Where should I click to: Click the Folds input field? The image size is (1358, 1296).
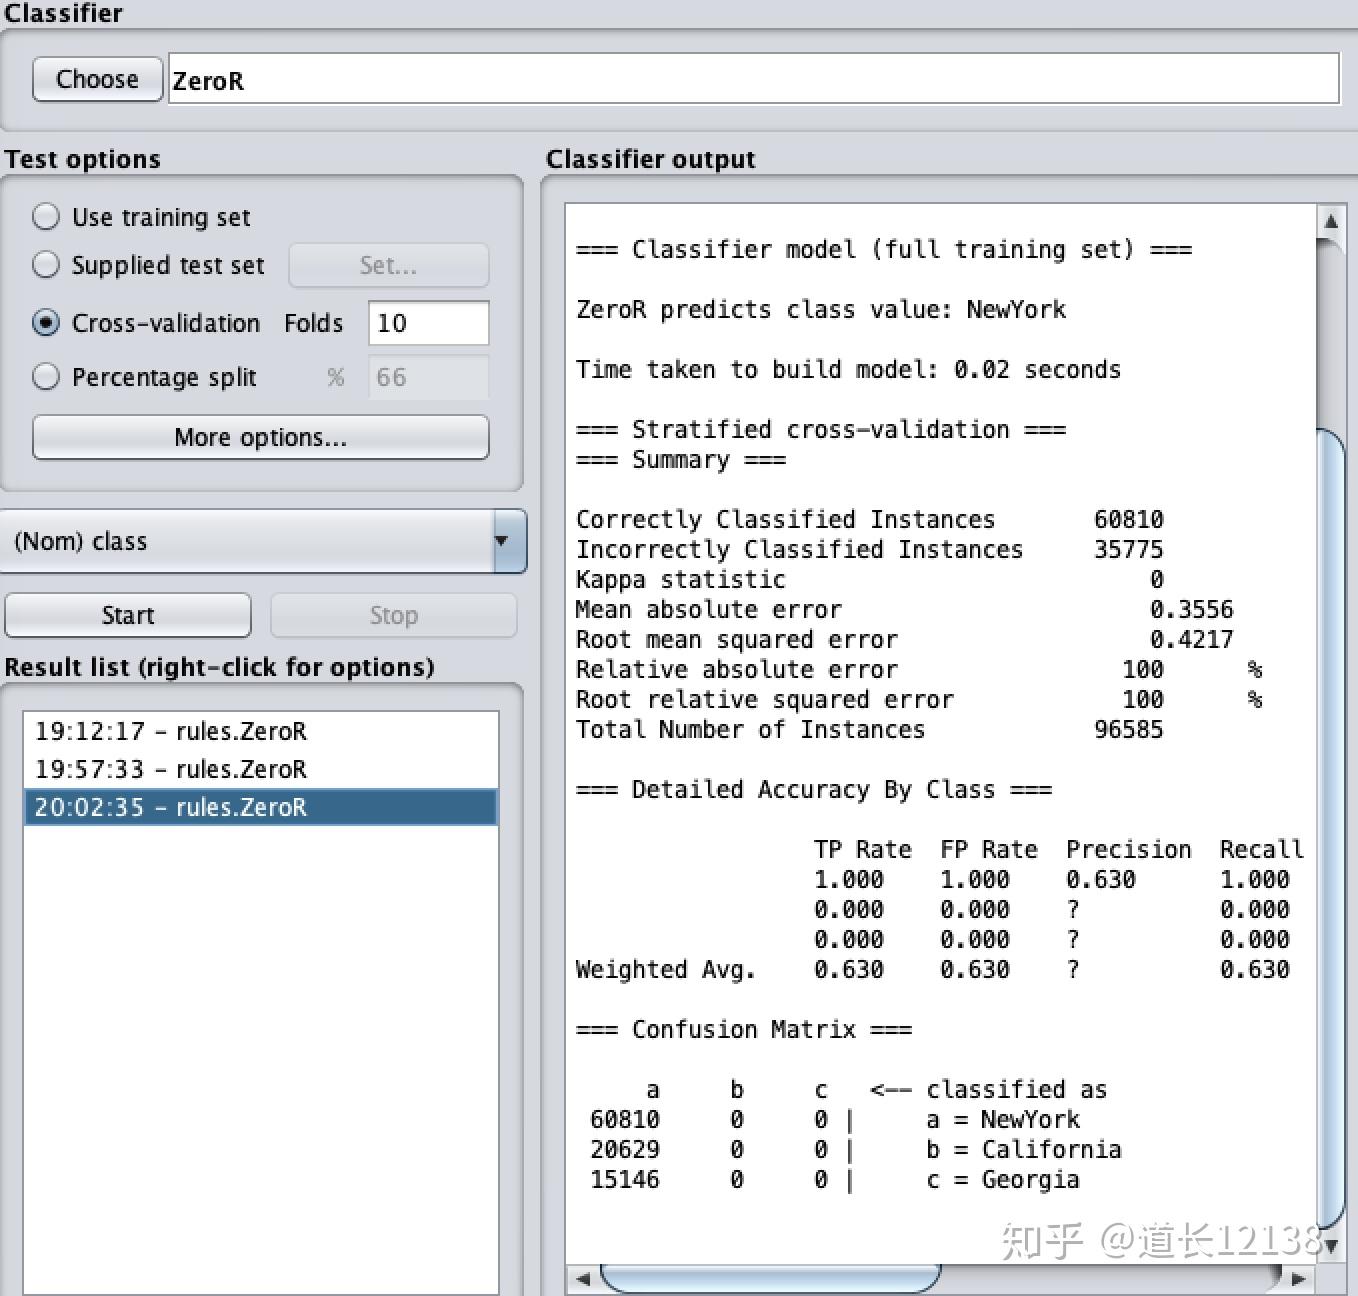pyautogui.click(x=428, y=323)
